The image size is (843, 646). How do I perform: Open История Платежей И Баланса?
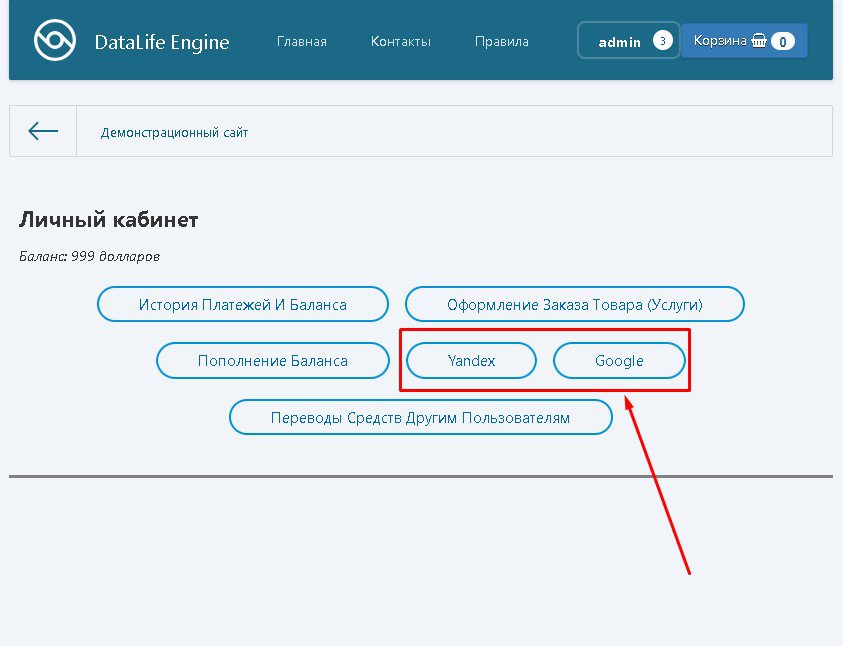click(242, 304)
